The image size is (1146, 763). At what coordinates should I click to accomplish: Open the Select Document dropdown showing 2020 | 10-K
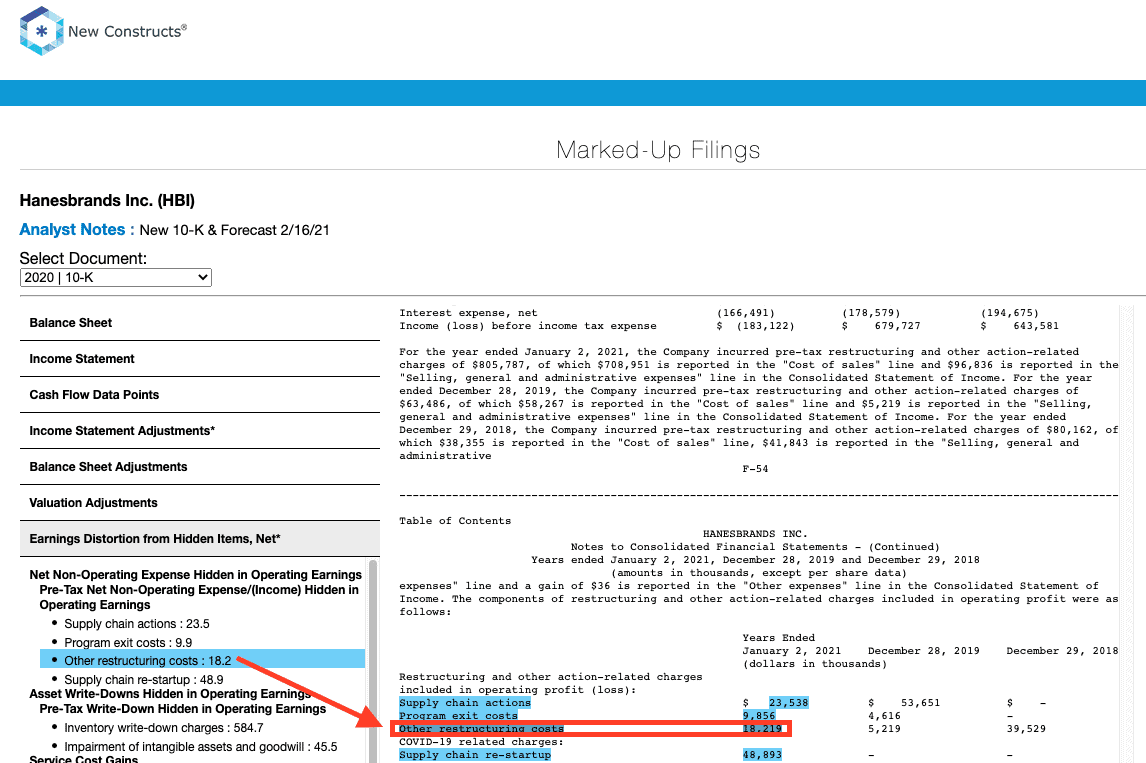(115, 278)
